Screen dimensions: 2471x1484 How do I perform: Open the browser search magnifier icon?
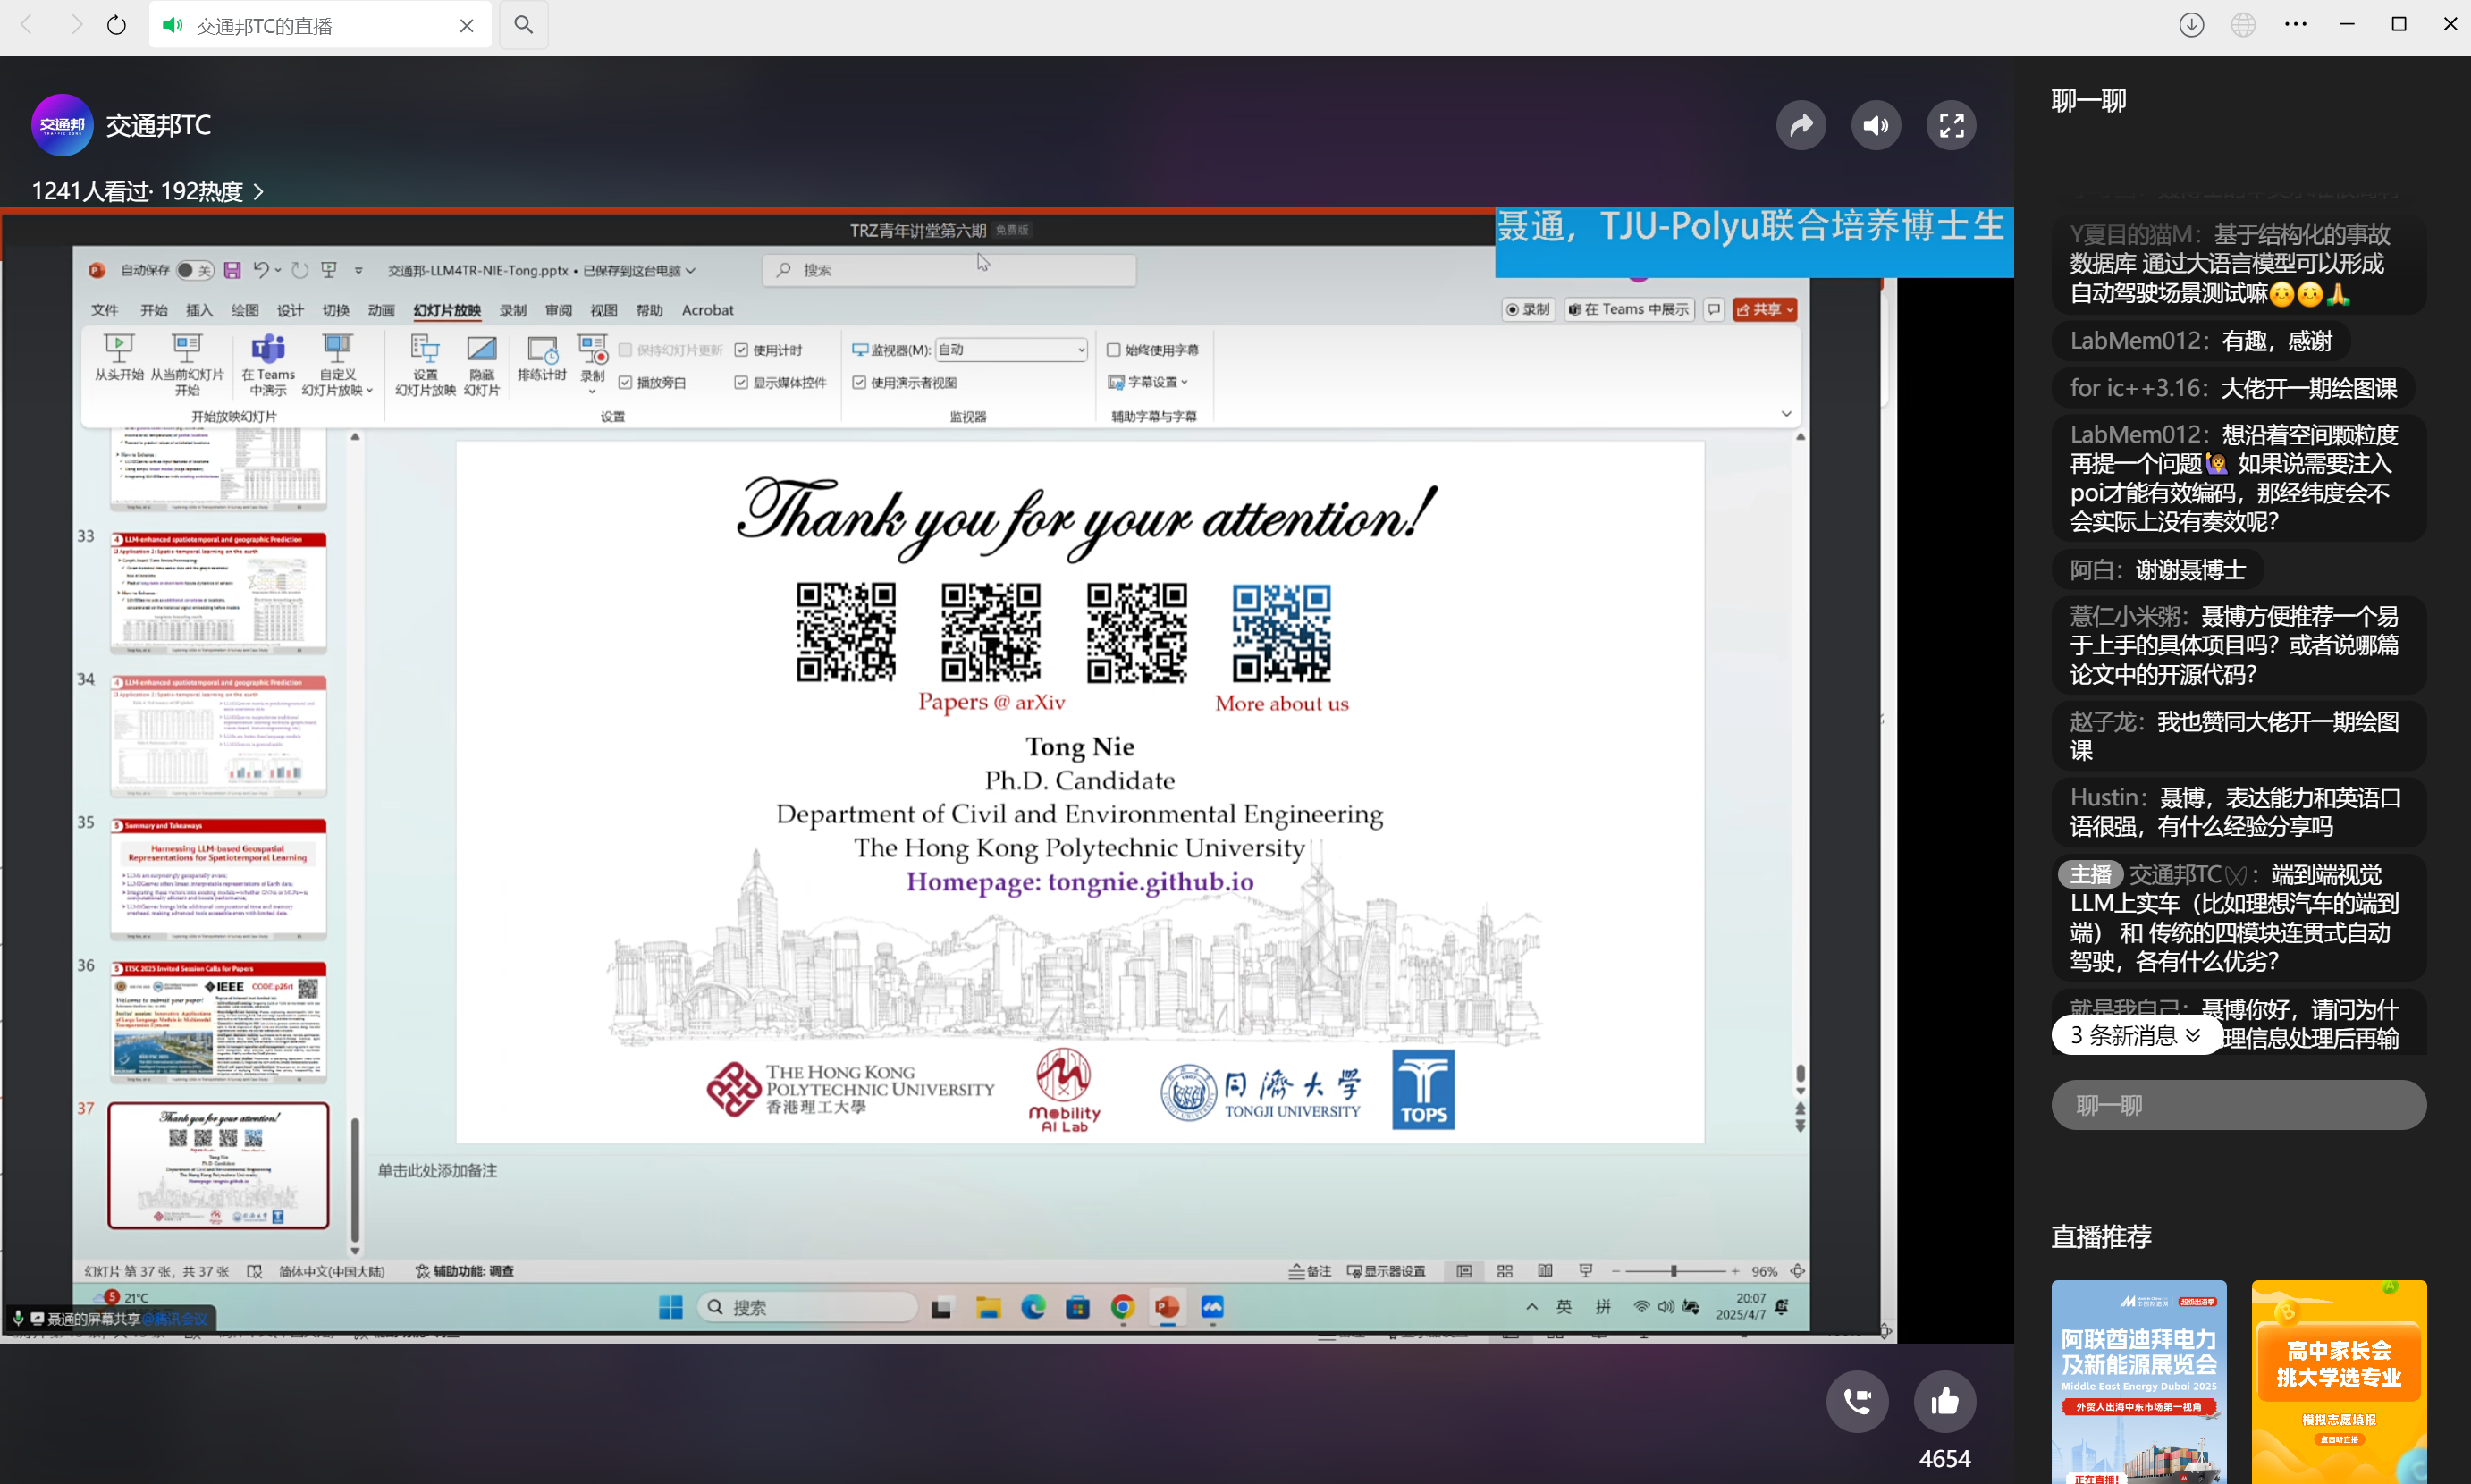[x=523, y=24]
